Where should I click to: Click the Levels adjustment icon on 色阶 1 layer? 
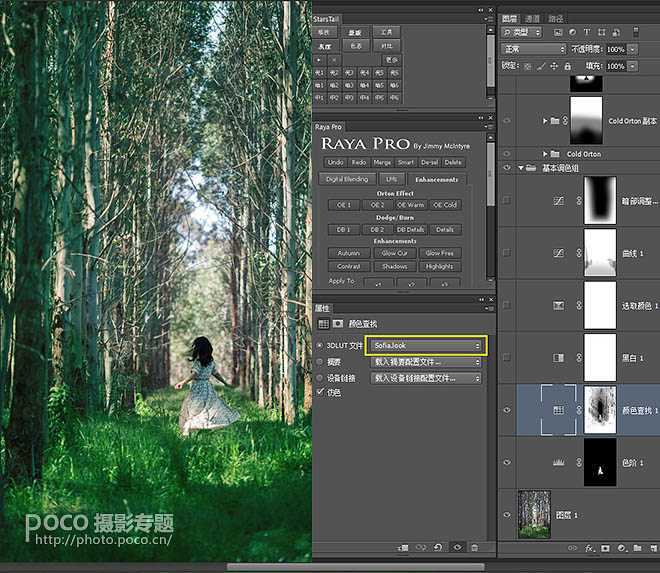558,463
